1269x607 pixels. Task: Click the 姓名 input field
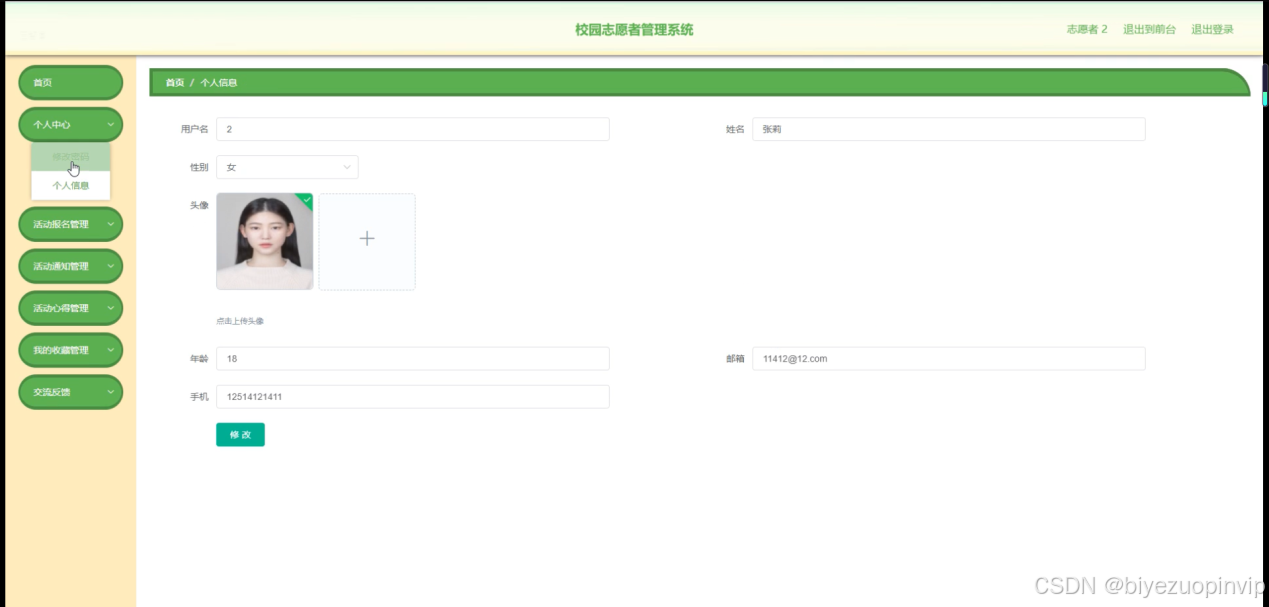[948, 129]
